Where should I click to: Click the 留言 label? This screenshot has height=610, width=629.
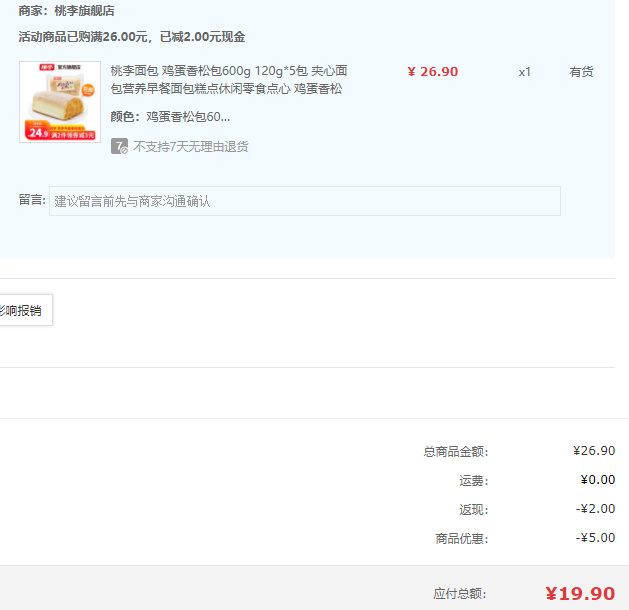32,200
